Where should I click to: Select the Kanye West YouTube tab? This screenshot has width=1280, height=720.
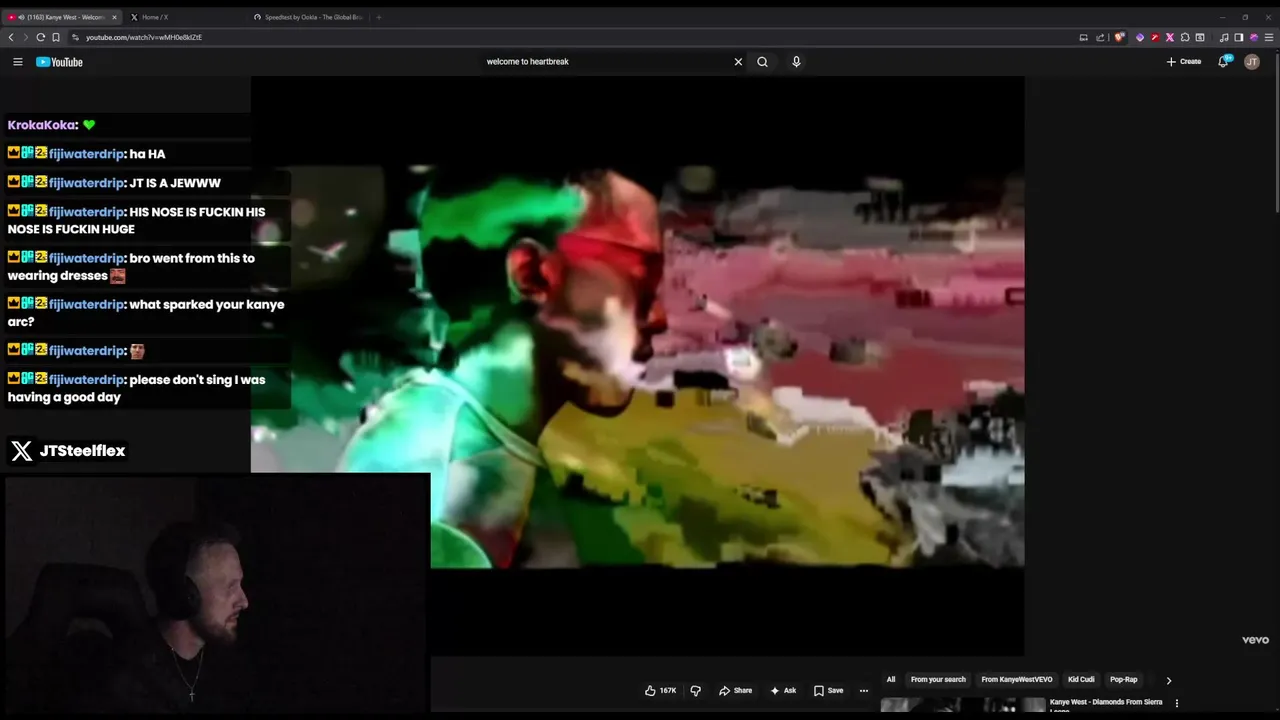(62, 17)
